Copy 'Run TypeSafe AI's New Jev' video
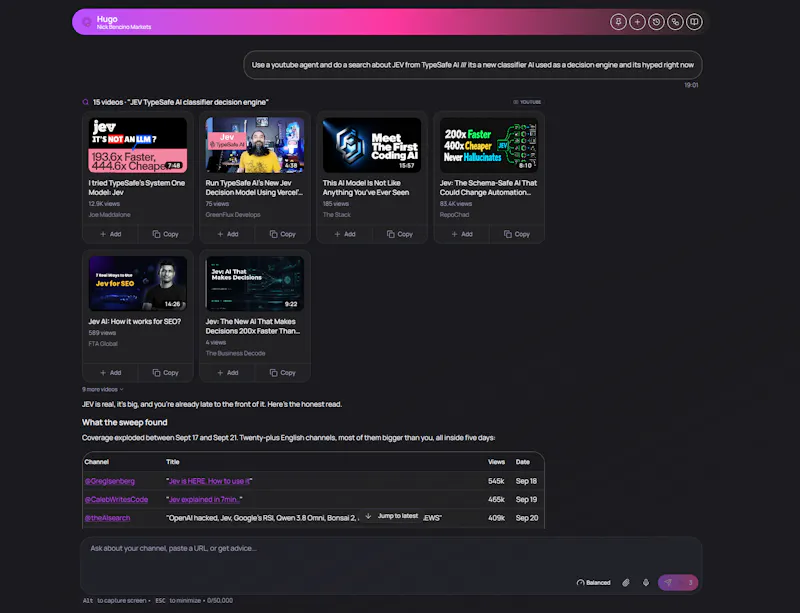The height and width of the screenshot is (613, 800). coord(283,234)
